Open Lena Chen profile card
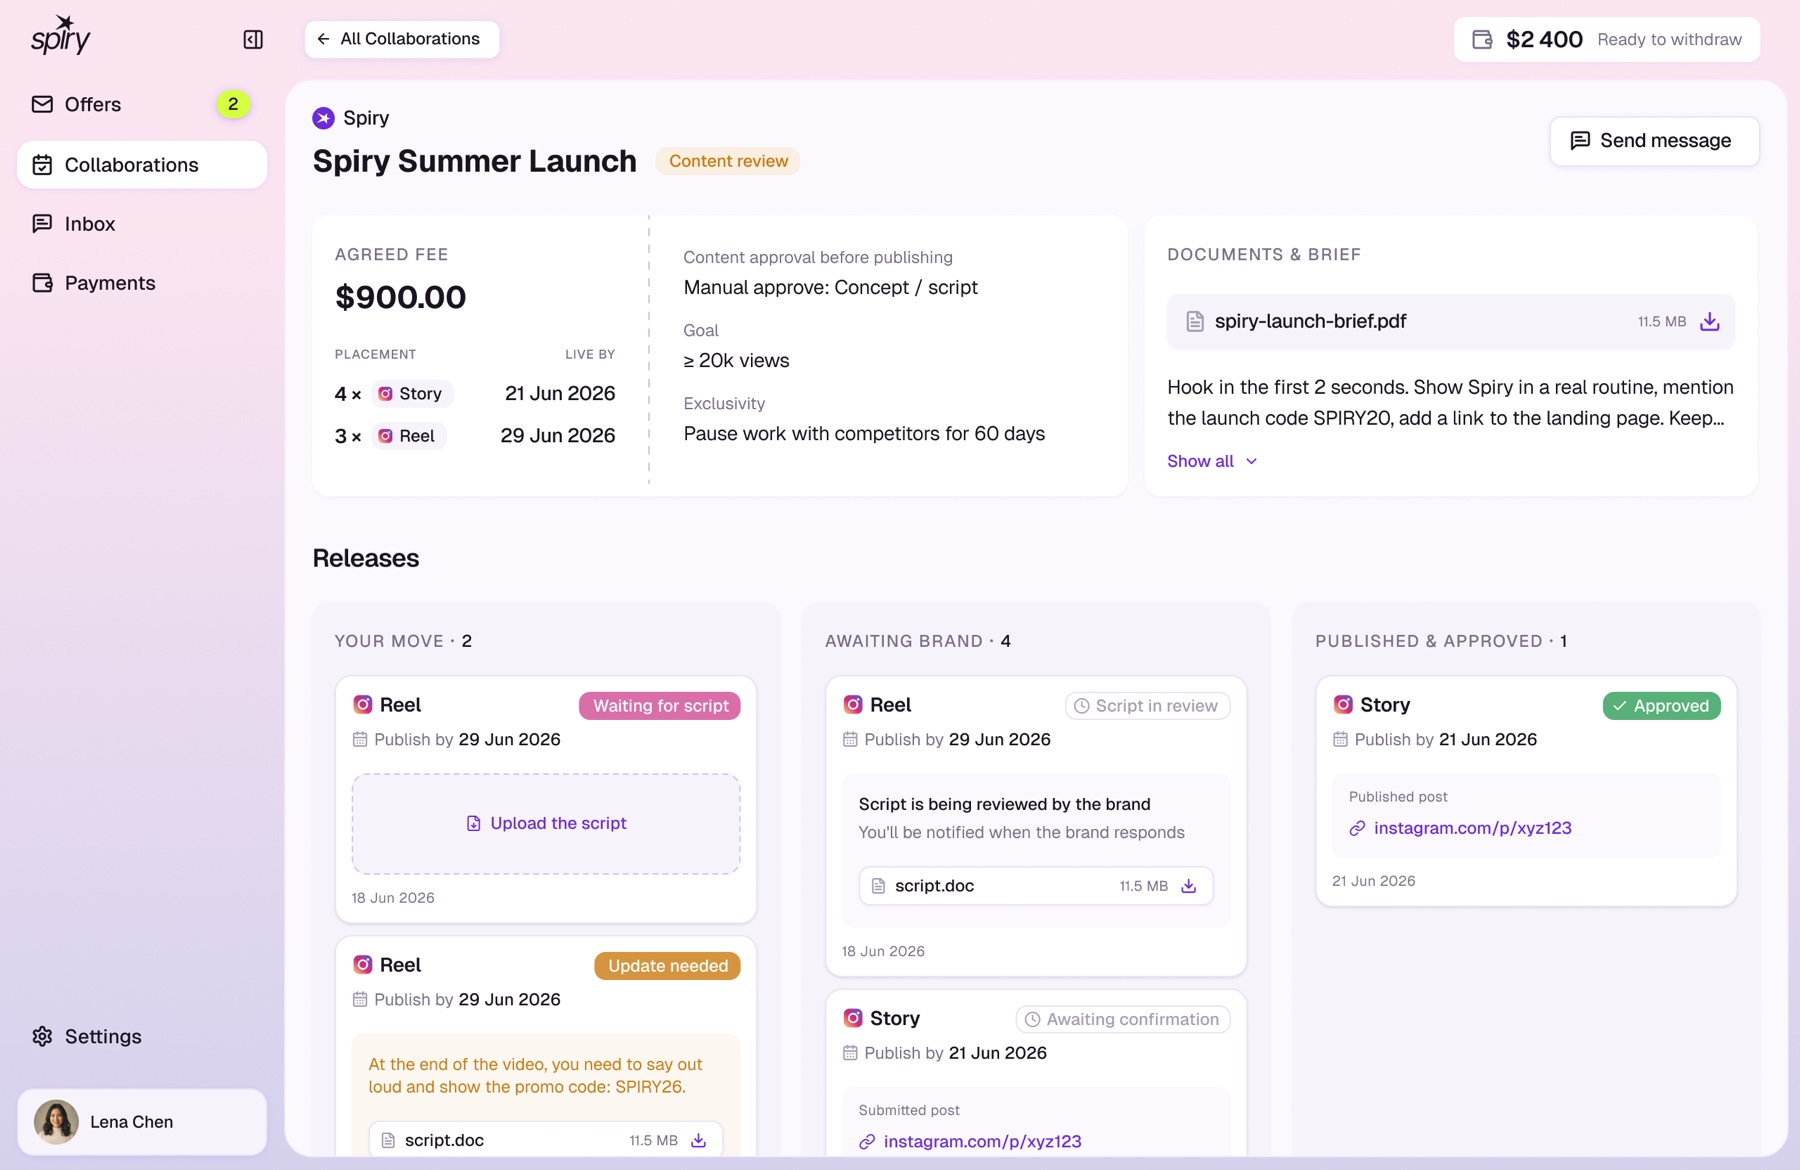Image resolution: width=1800 pixels, height=1170 pixels. click(x=142, y=1122)
